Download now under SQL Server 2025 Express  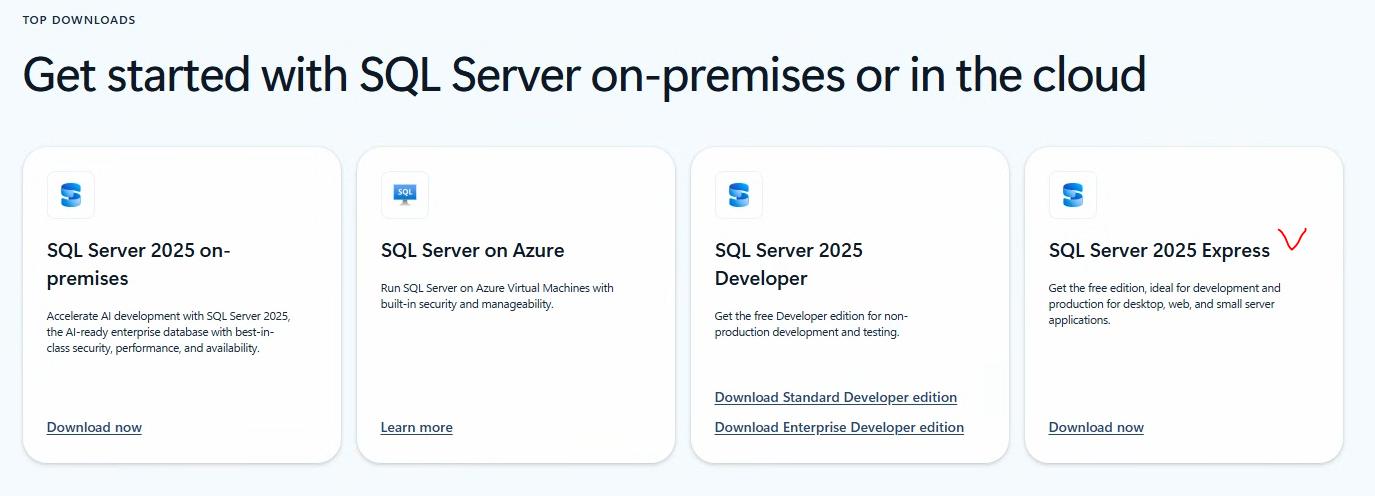(1096, 427)
